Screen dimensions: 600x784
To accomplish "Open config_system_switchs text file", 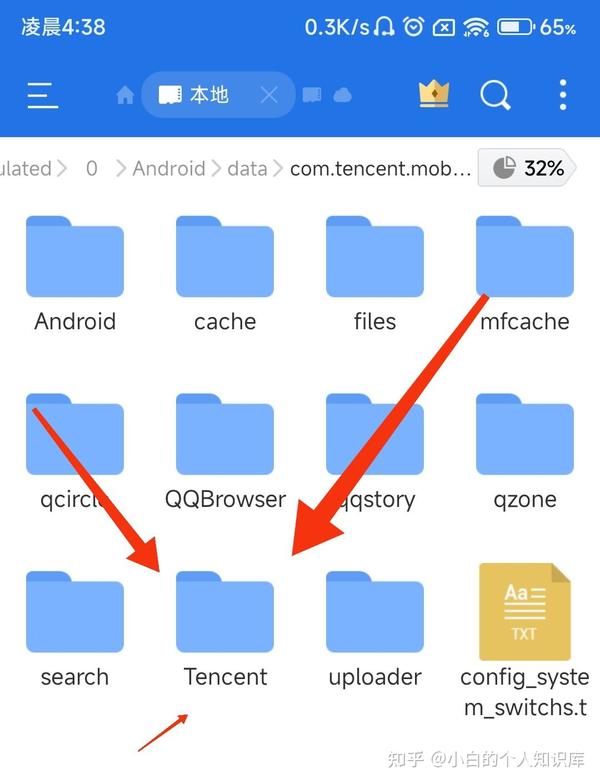I will 525,641.
